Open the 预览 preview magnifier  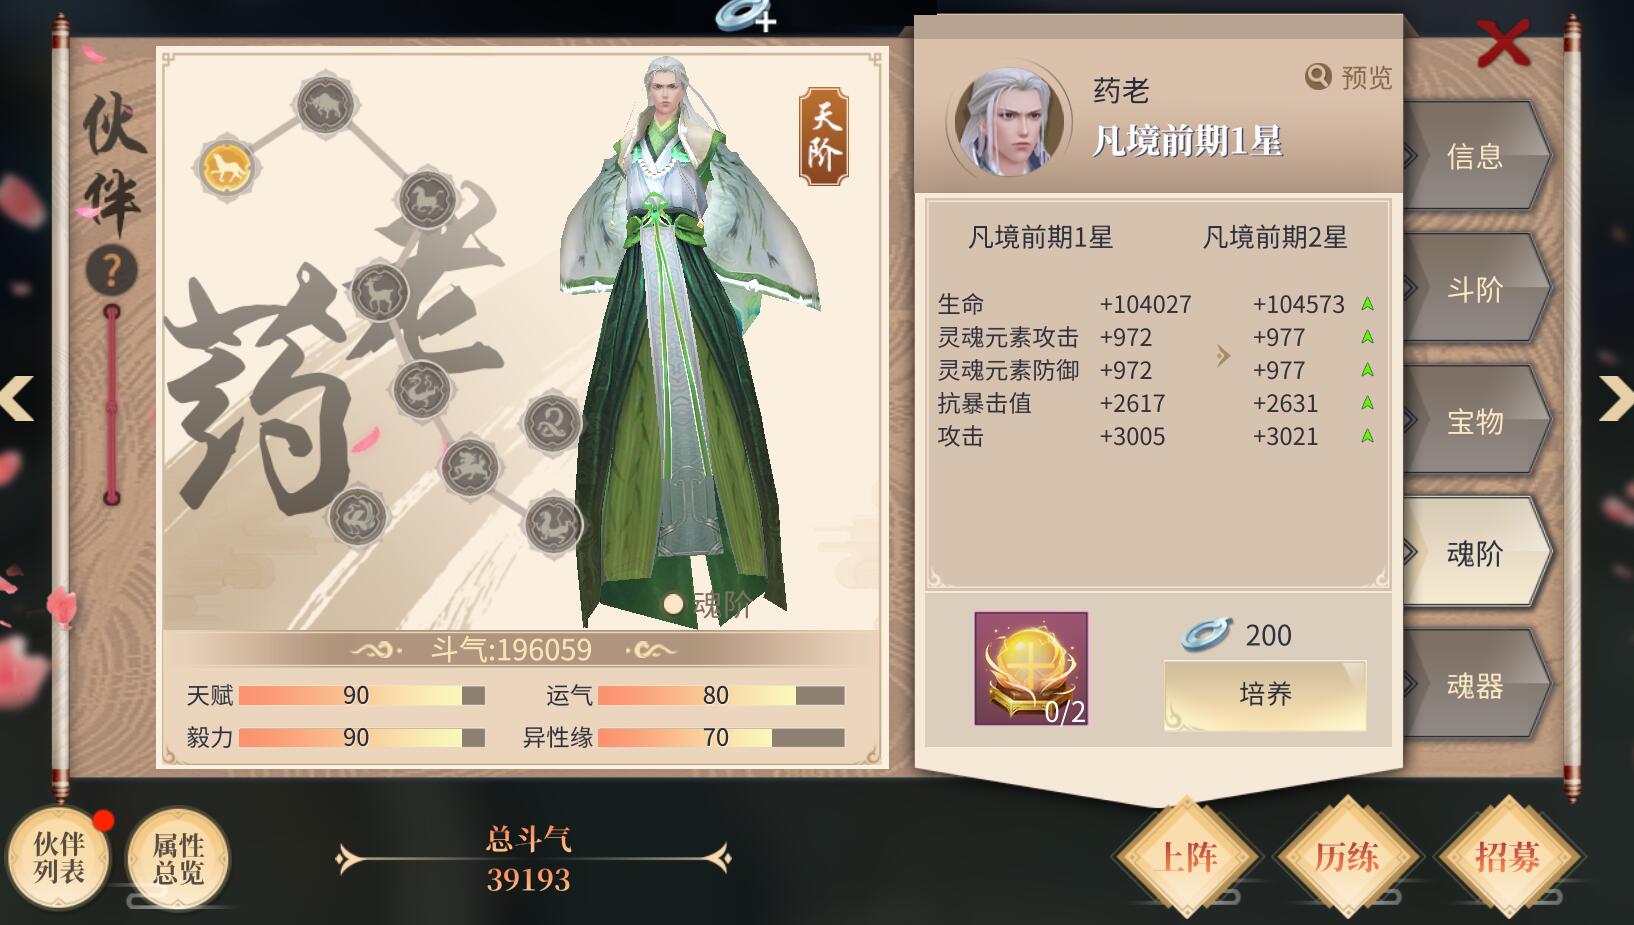(x=1348, y=77)
